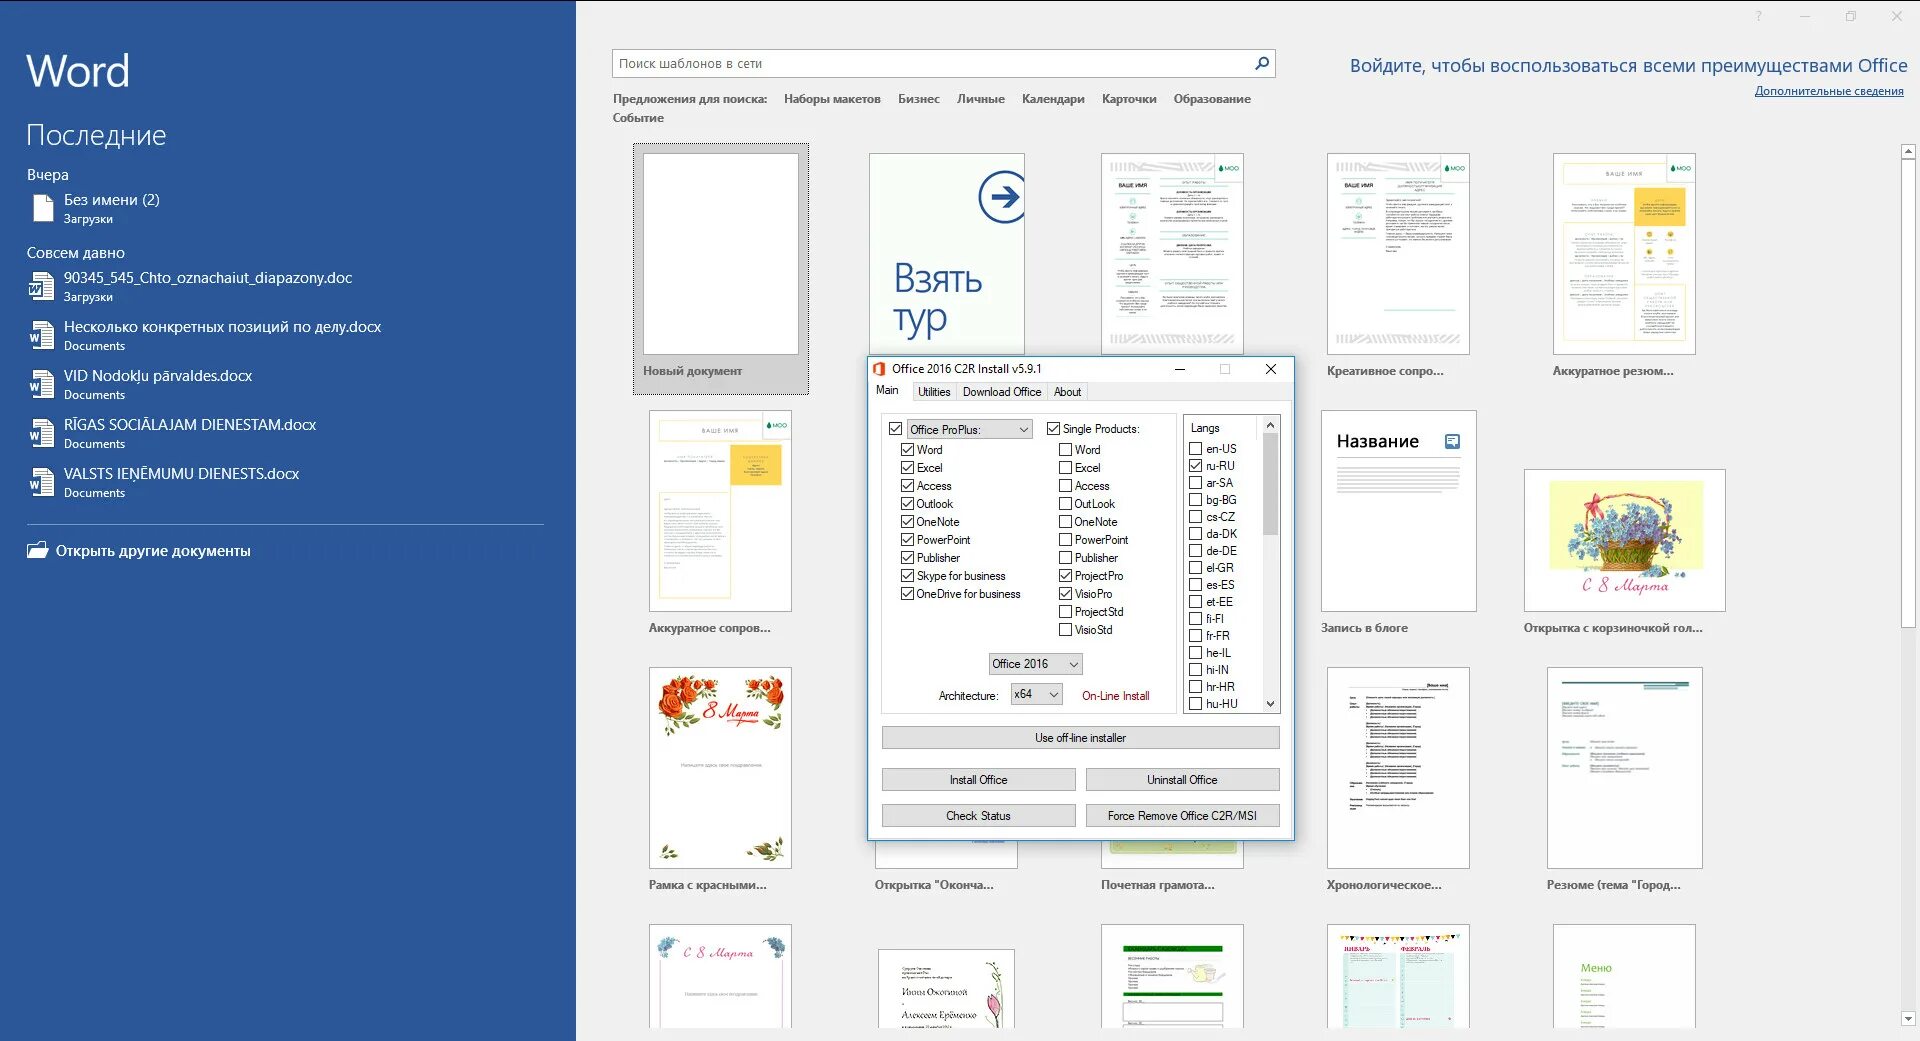
Task: Close the Office 2016 C2R Install dialog
Action: click(1271, 369)
